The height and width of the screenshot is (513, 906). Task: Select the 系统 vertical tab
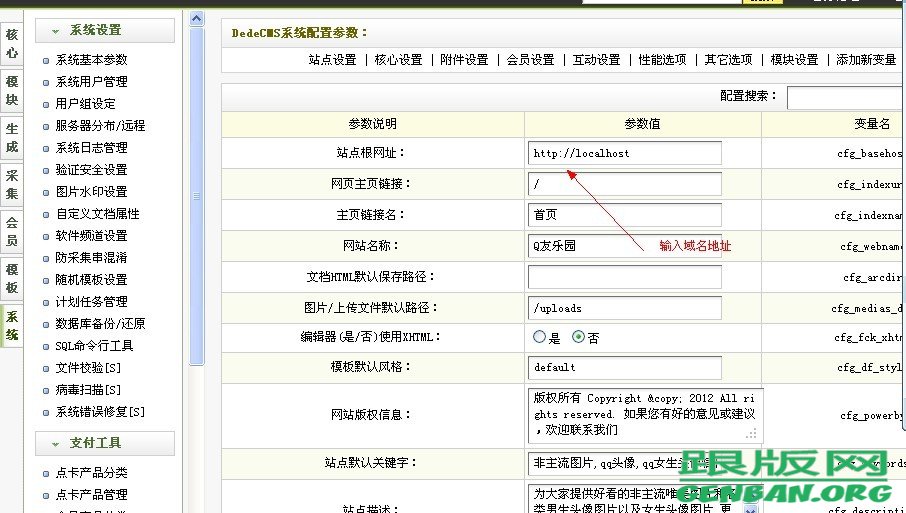pyautogui.click(x=12, y=326)
